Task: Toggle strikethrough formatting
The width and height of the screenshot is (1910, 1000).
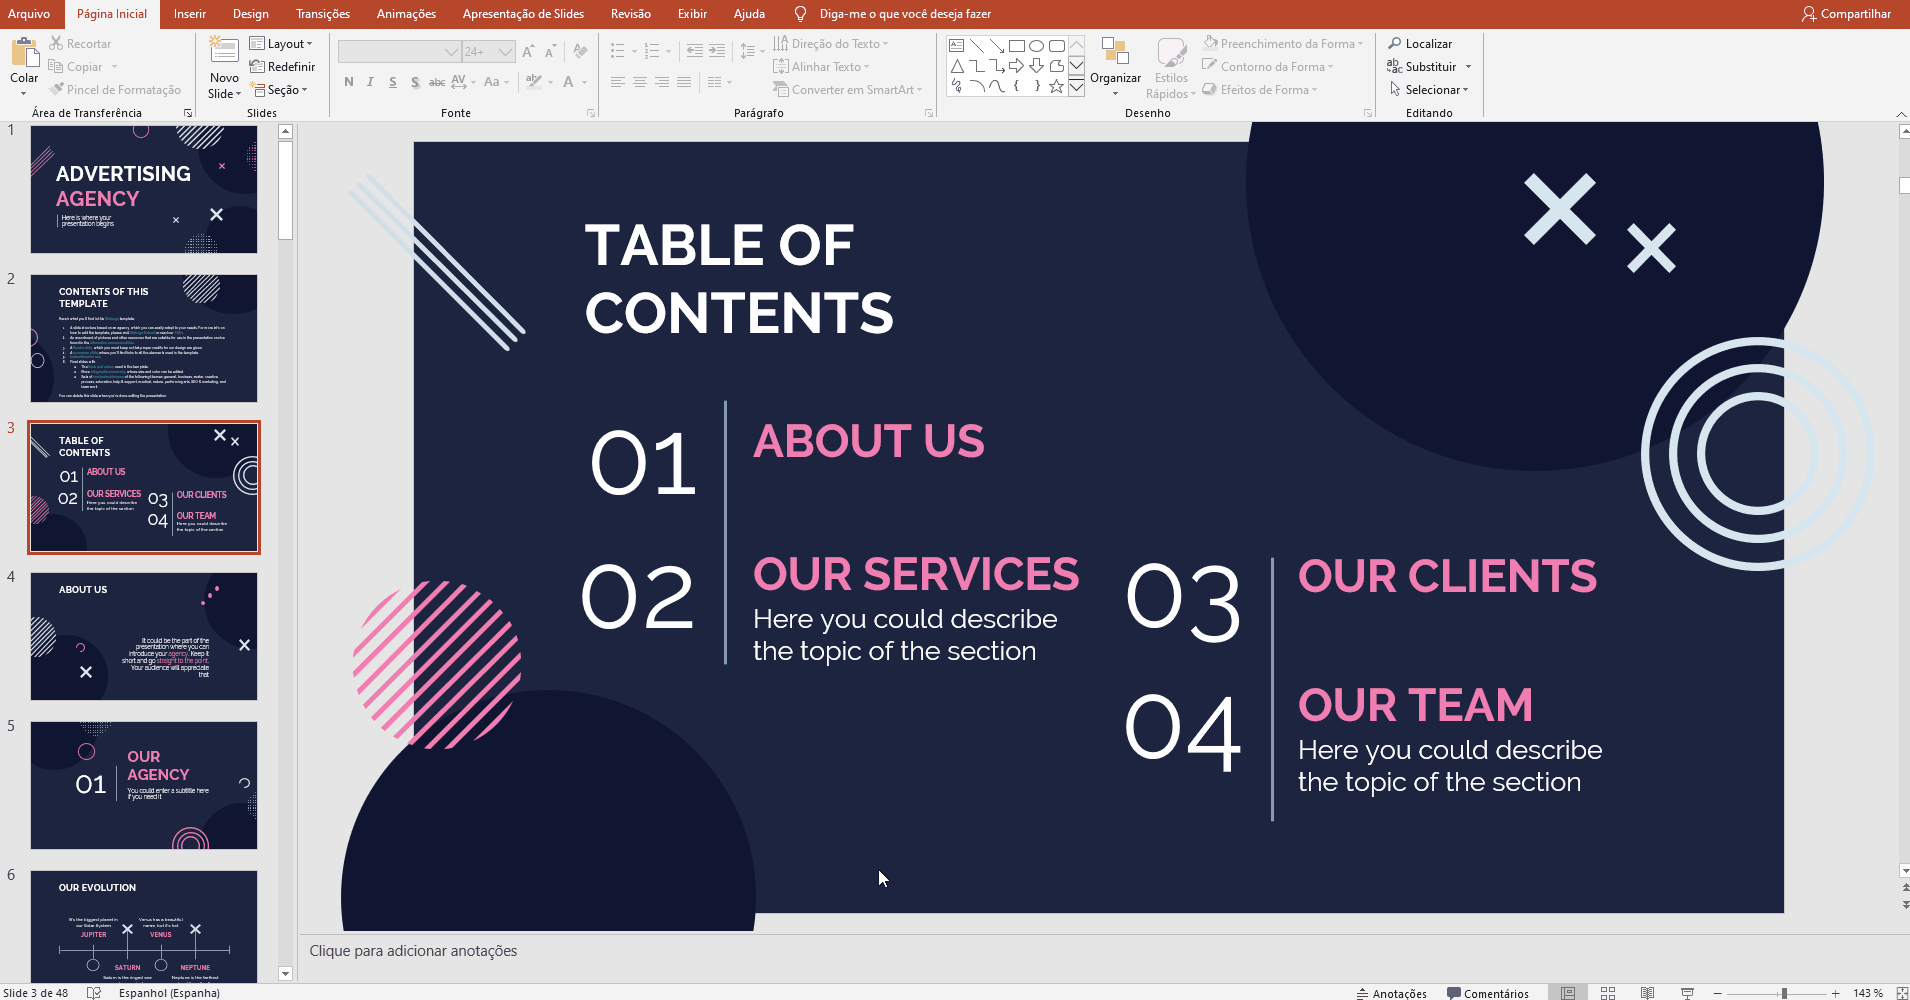Action: (437, 82)
